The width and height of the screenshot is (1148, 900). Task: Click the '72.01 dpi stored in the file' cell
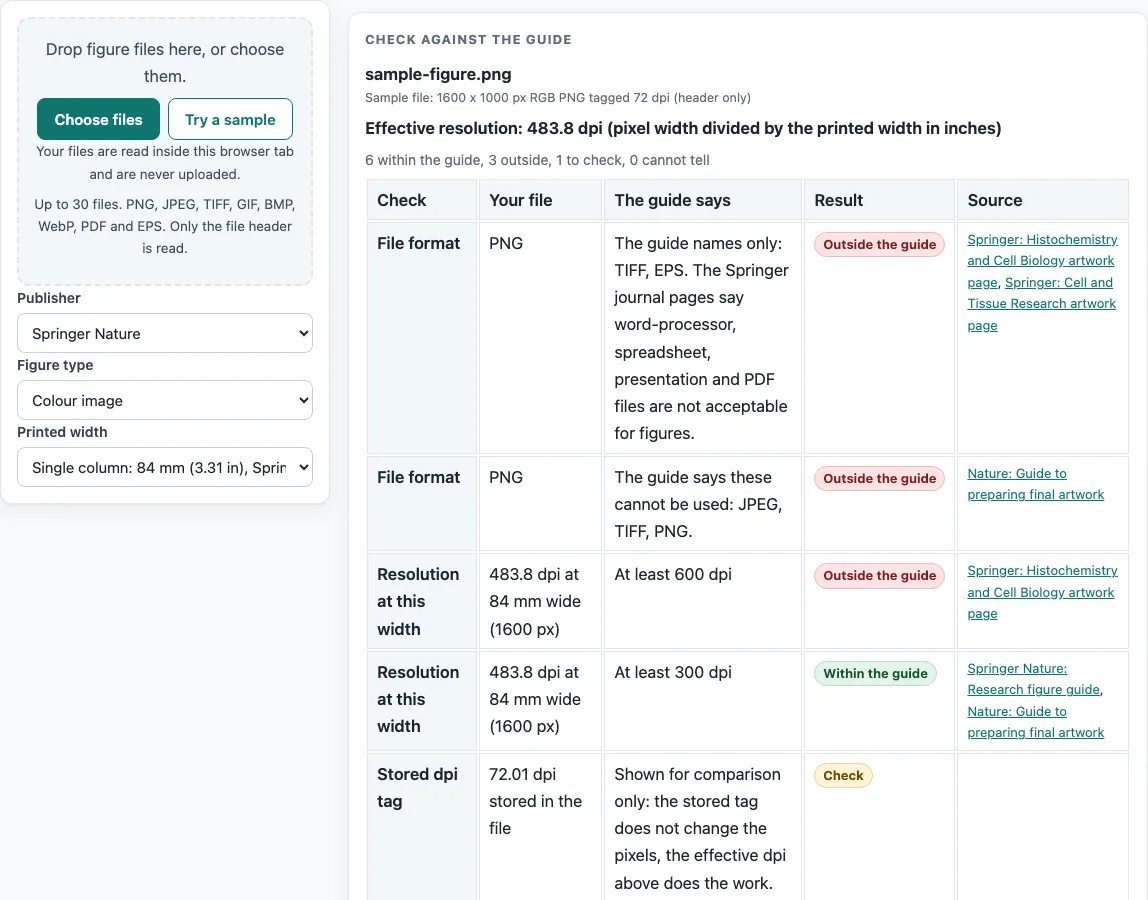[x=540, y=826]
